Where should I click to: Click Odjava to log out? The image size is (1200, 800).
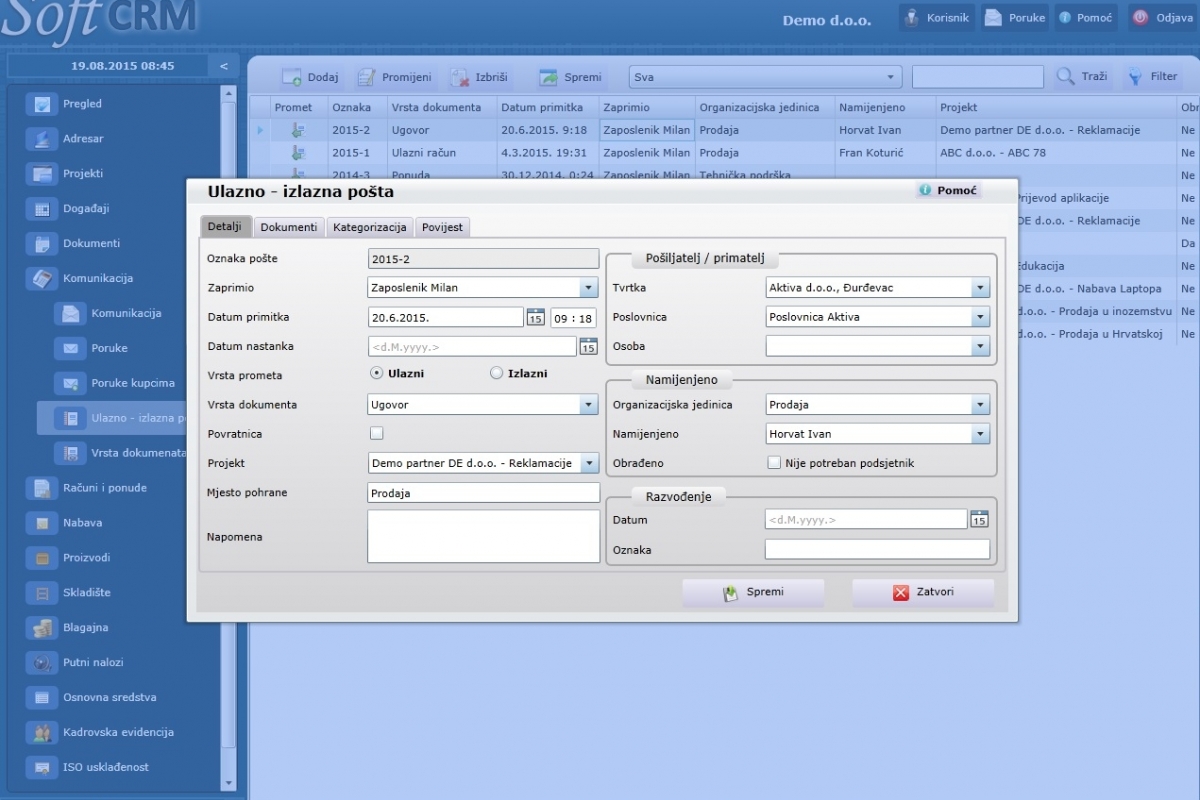[x=1162, y=18]
